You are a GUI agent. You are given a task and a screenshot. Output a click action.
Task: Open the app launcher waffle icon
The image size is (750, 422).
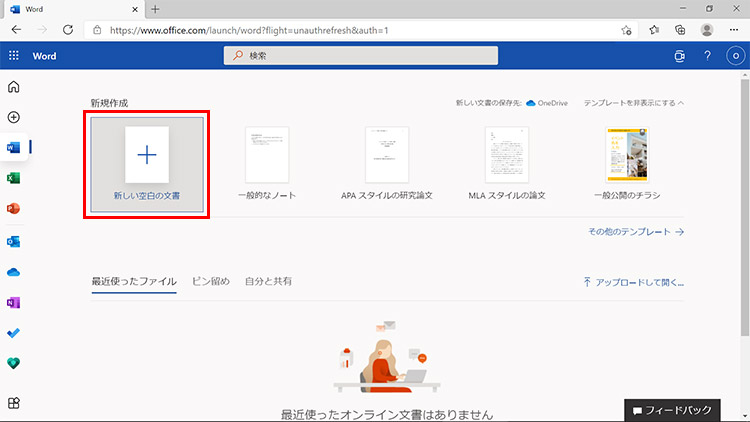tap(14, 56)
